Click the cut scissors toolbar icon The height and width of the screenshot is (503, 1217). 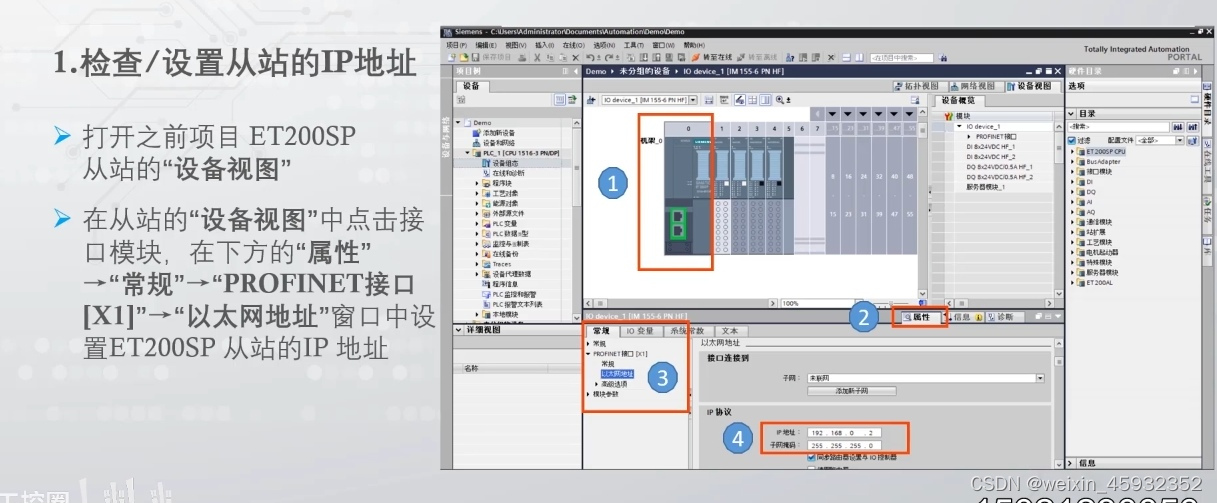click(537, 58)
